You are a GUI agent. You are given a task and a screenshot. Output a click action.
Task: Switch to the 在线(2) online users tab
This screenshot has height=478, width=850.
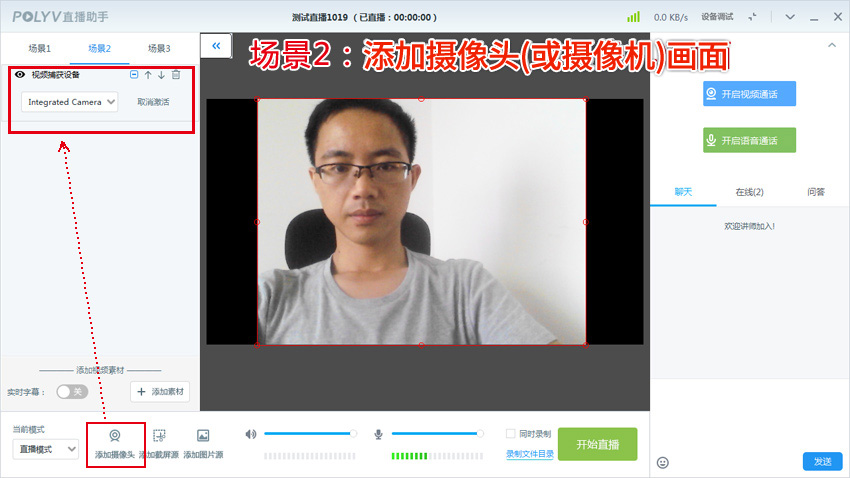749,192
